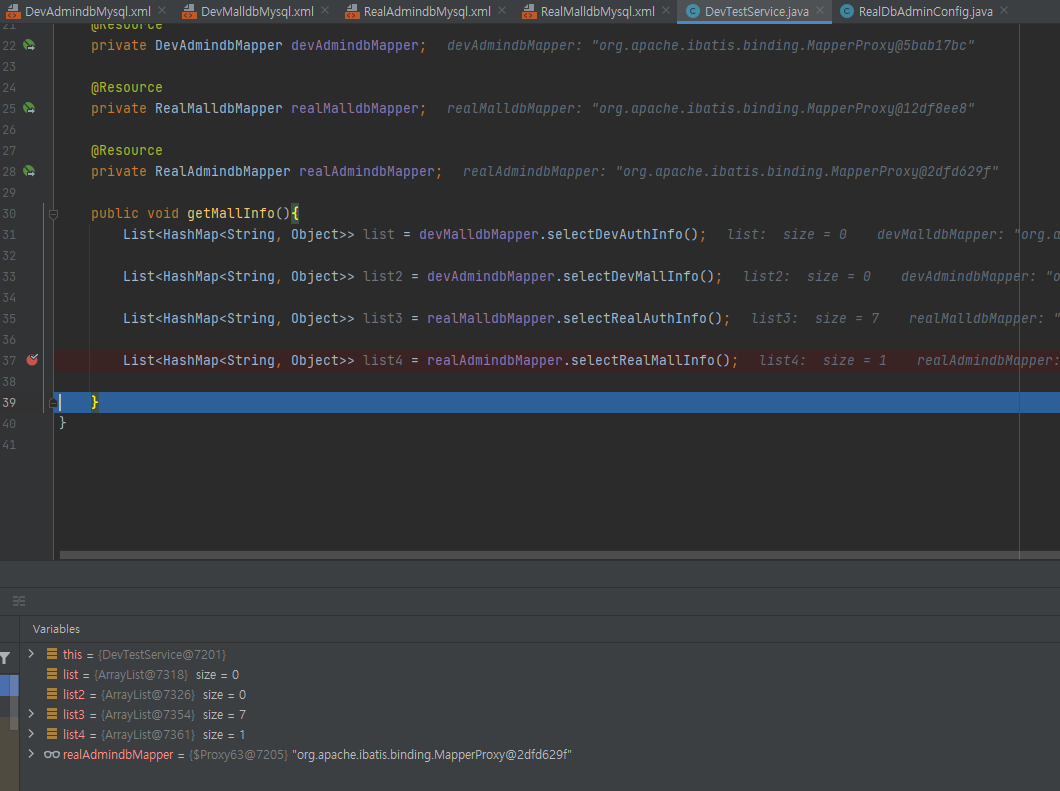Click the horizontal editor scrollbar
The height and width of the screenshot is (791, 1060).
[x=559, y=555]
